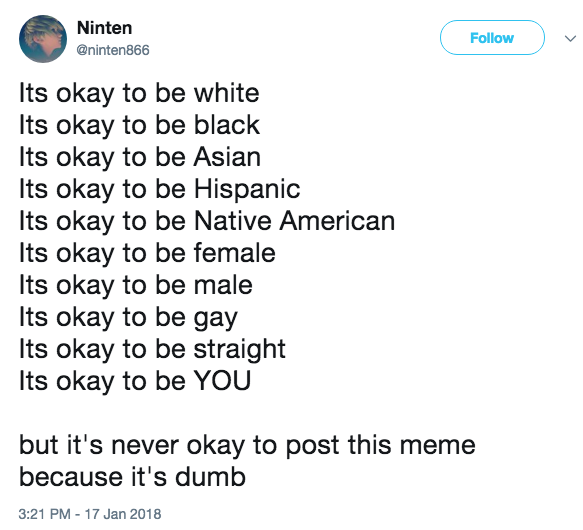Expand the tweet options chevron menu

click(x=570, y=38)
